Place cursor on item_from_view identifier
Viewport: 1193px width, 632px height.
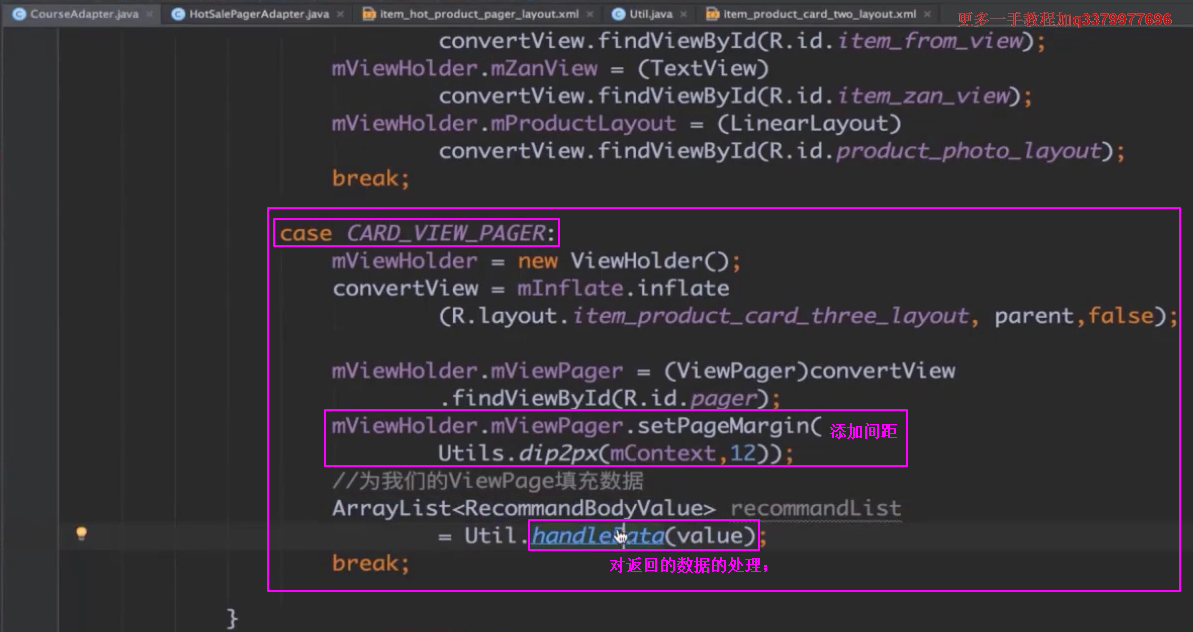pyautogui.click(x=929, y=41)
